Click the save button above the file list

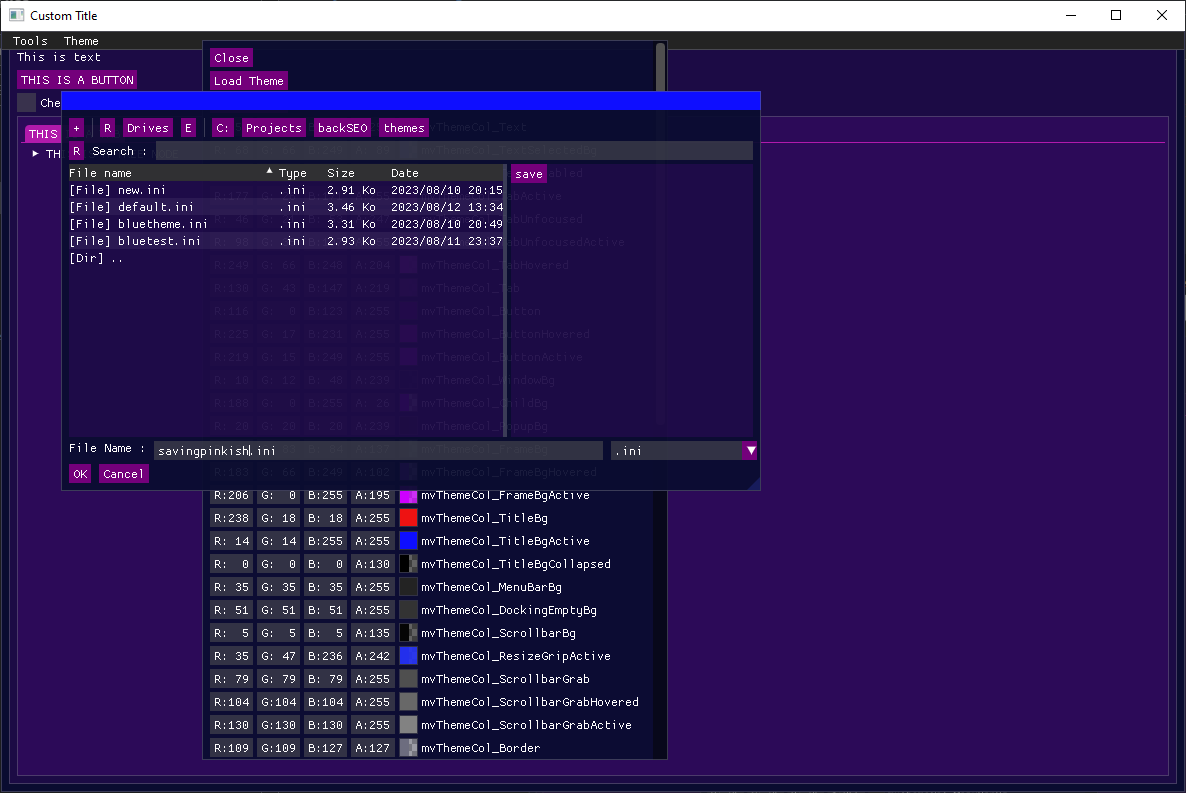coord(528,173)
